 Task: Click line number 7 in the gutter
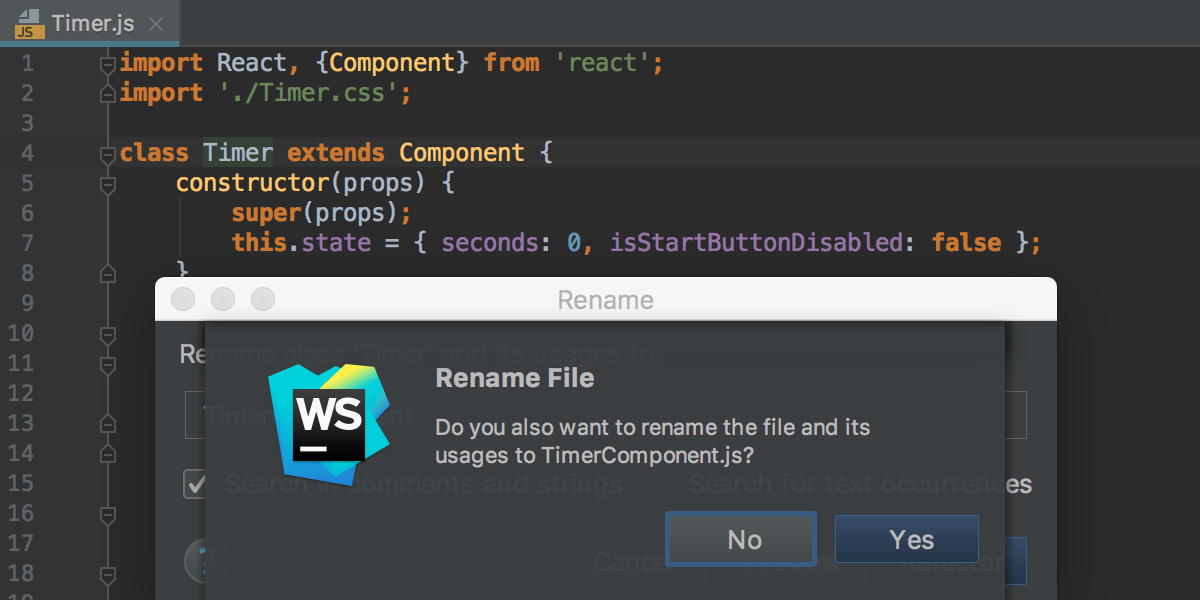[x=26, y=243]
